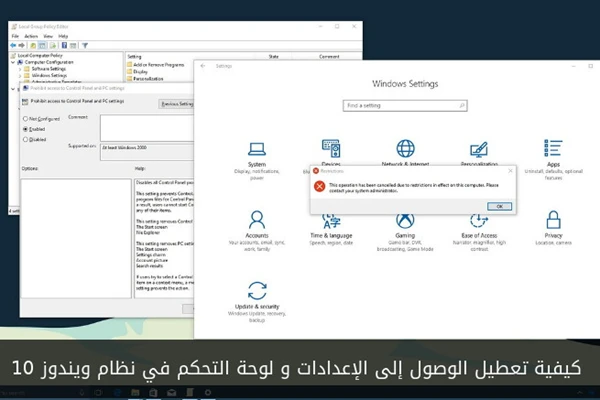
Task: Open the Gaming settings category
Action: [405, 233]
